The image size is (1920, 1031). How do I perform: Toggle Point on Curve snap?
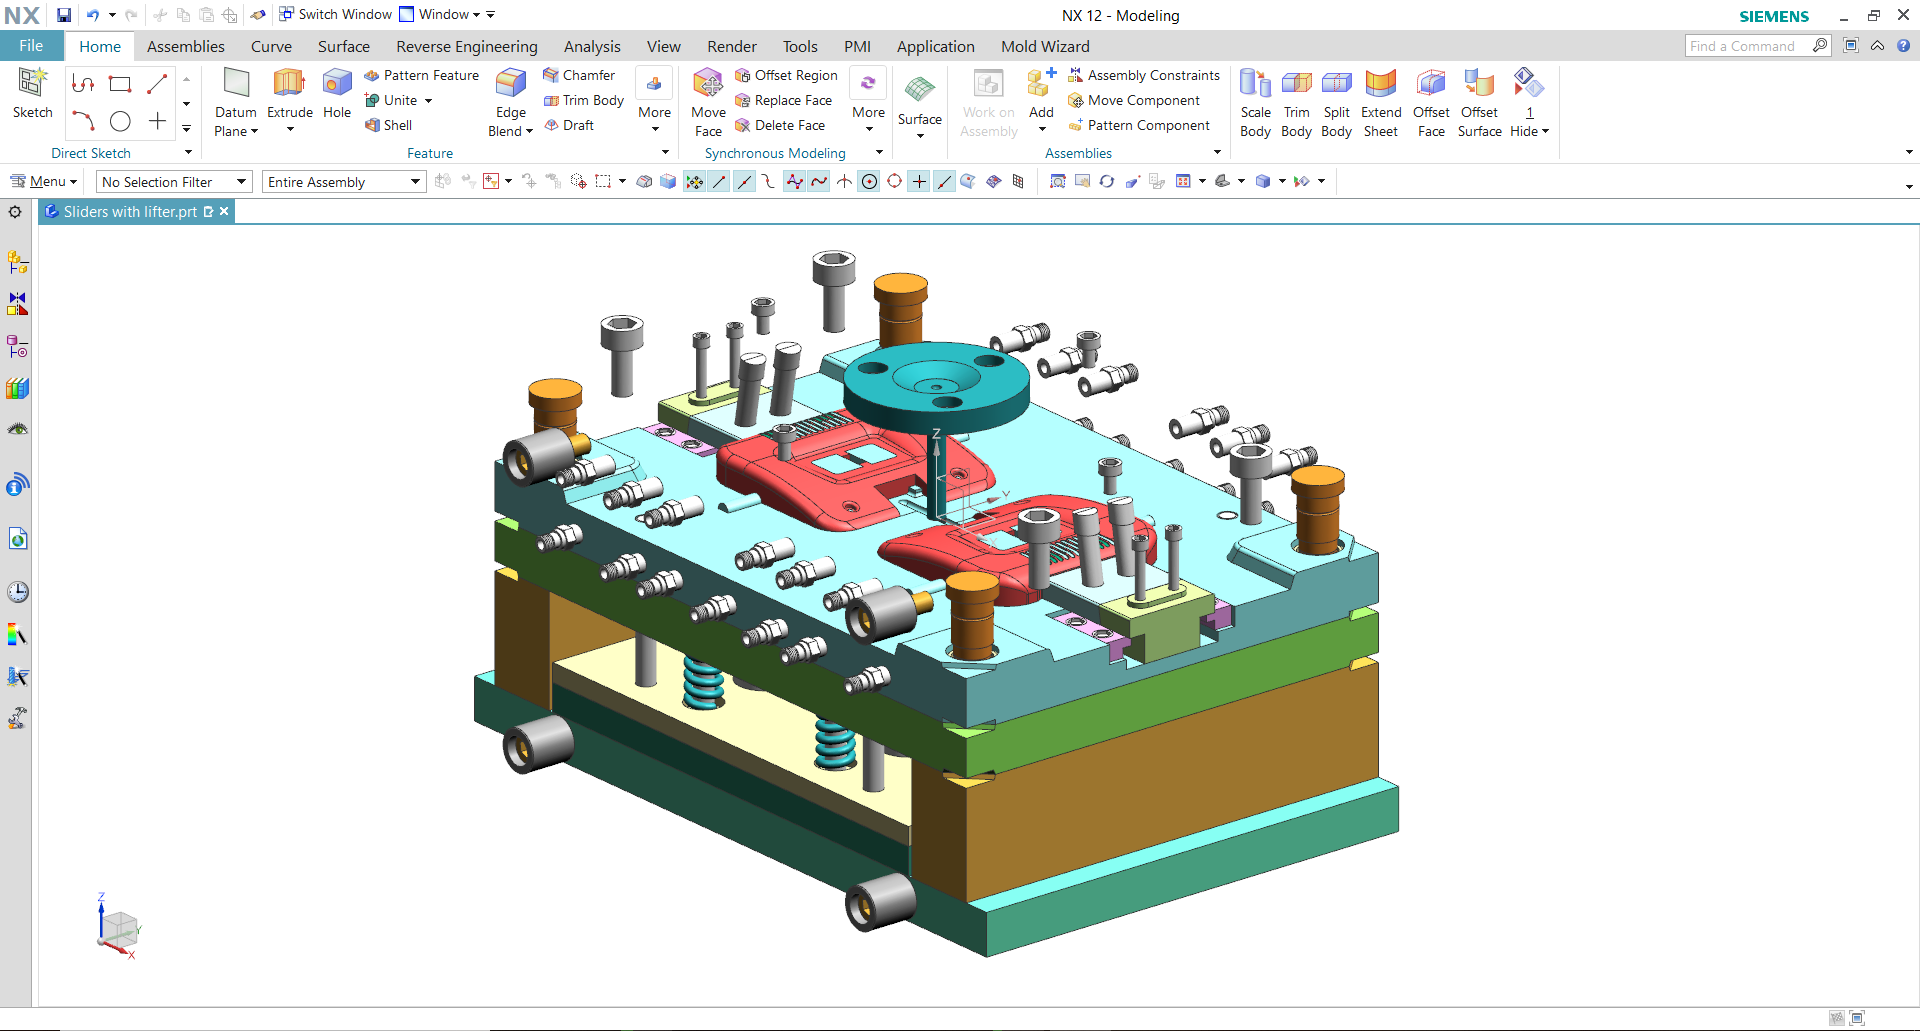coord(944,181)
